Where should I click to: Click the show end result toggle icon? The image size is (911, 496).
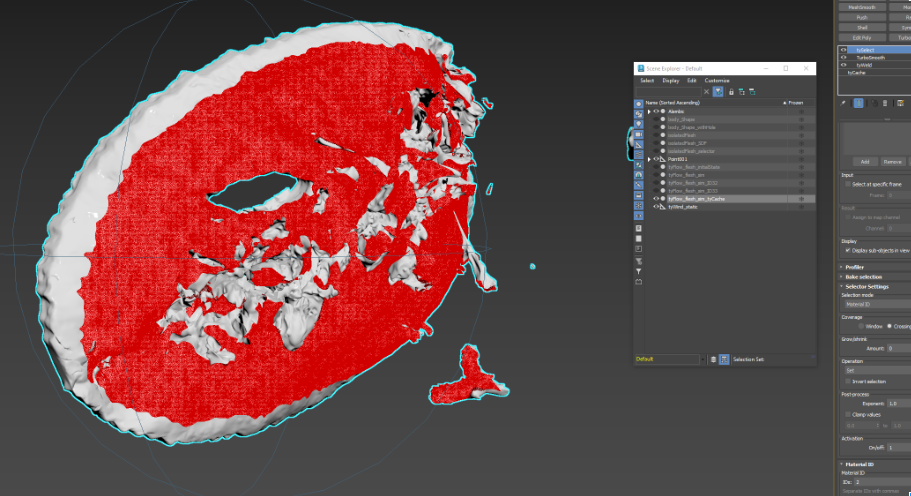pyautogui.click(x=858, y=102)
